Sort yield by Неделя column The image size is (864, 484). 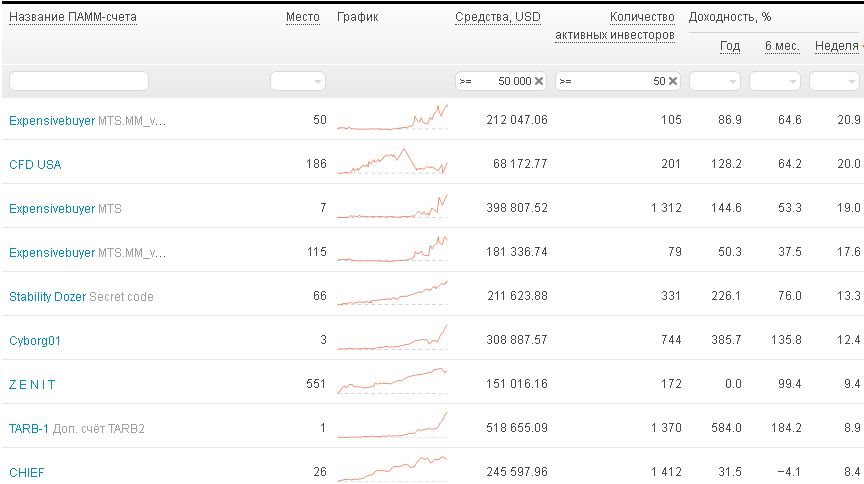[836, 46]
